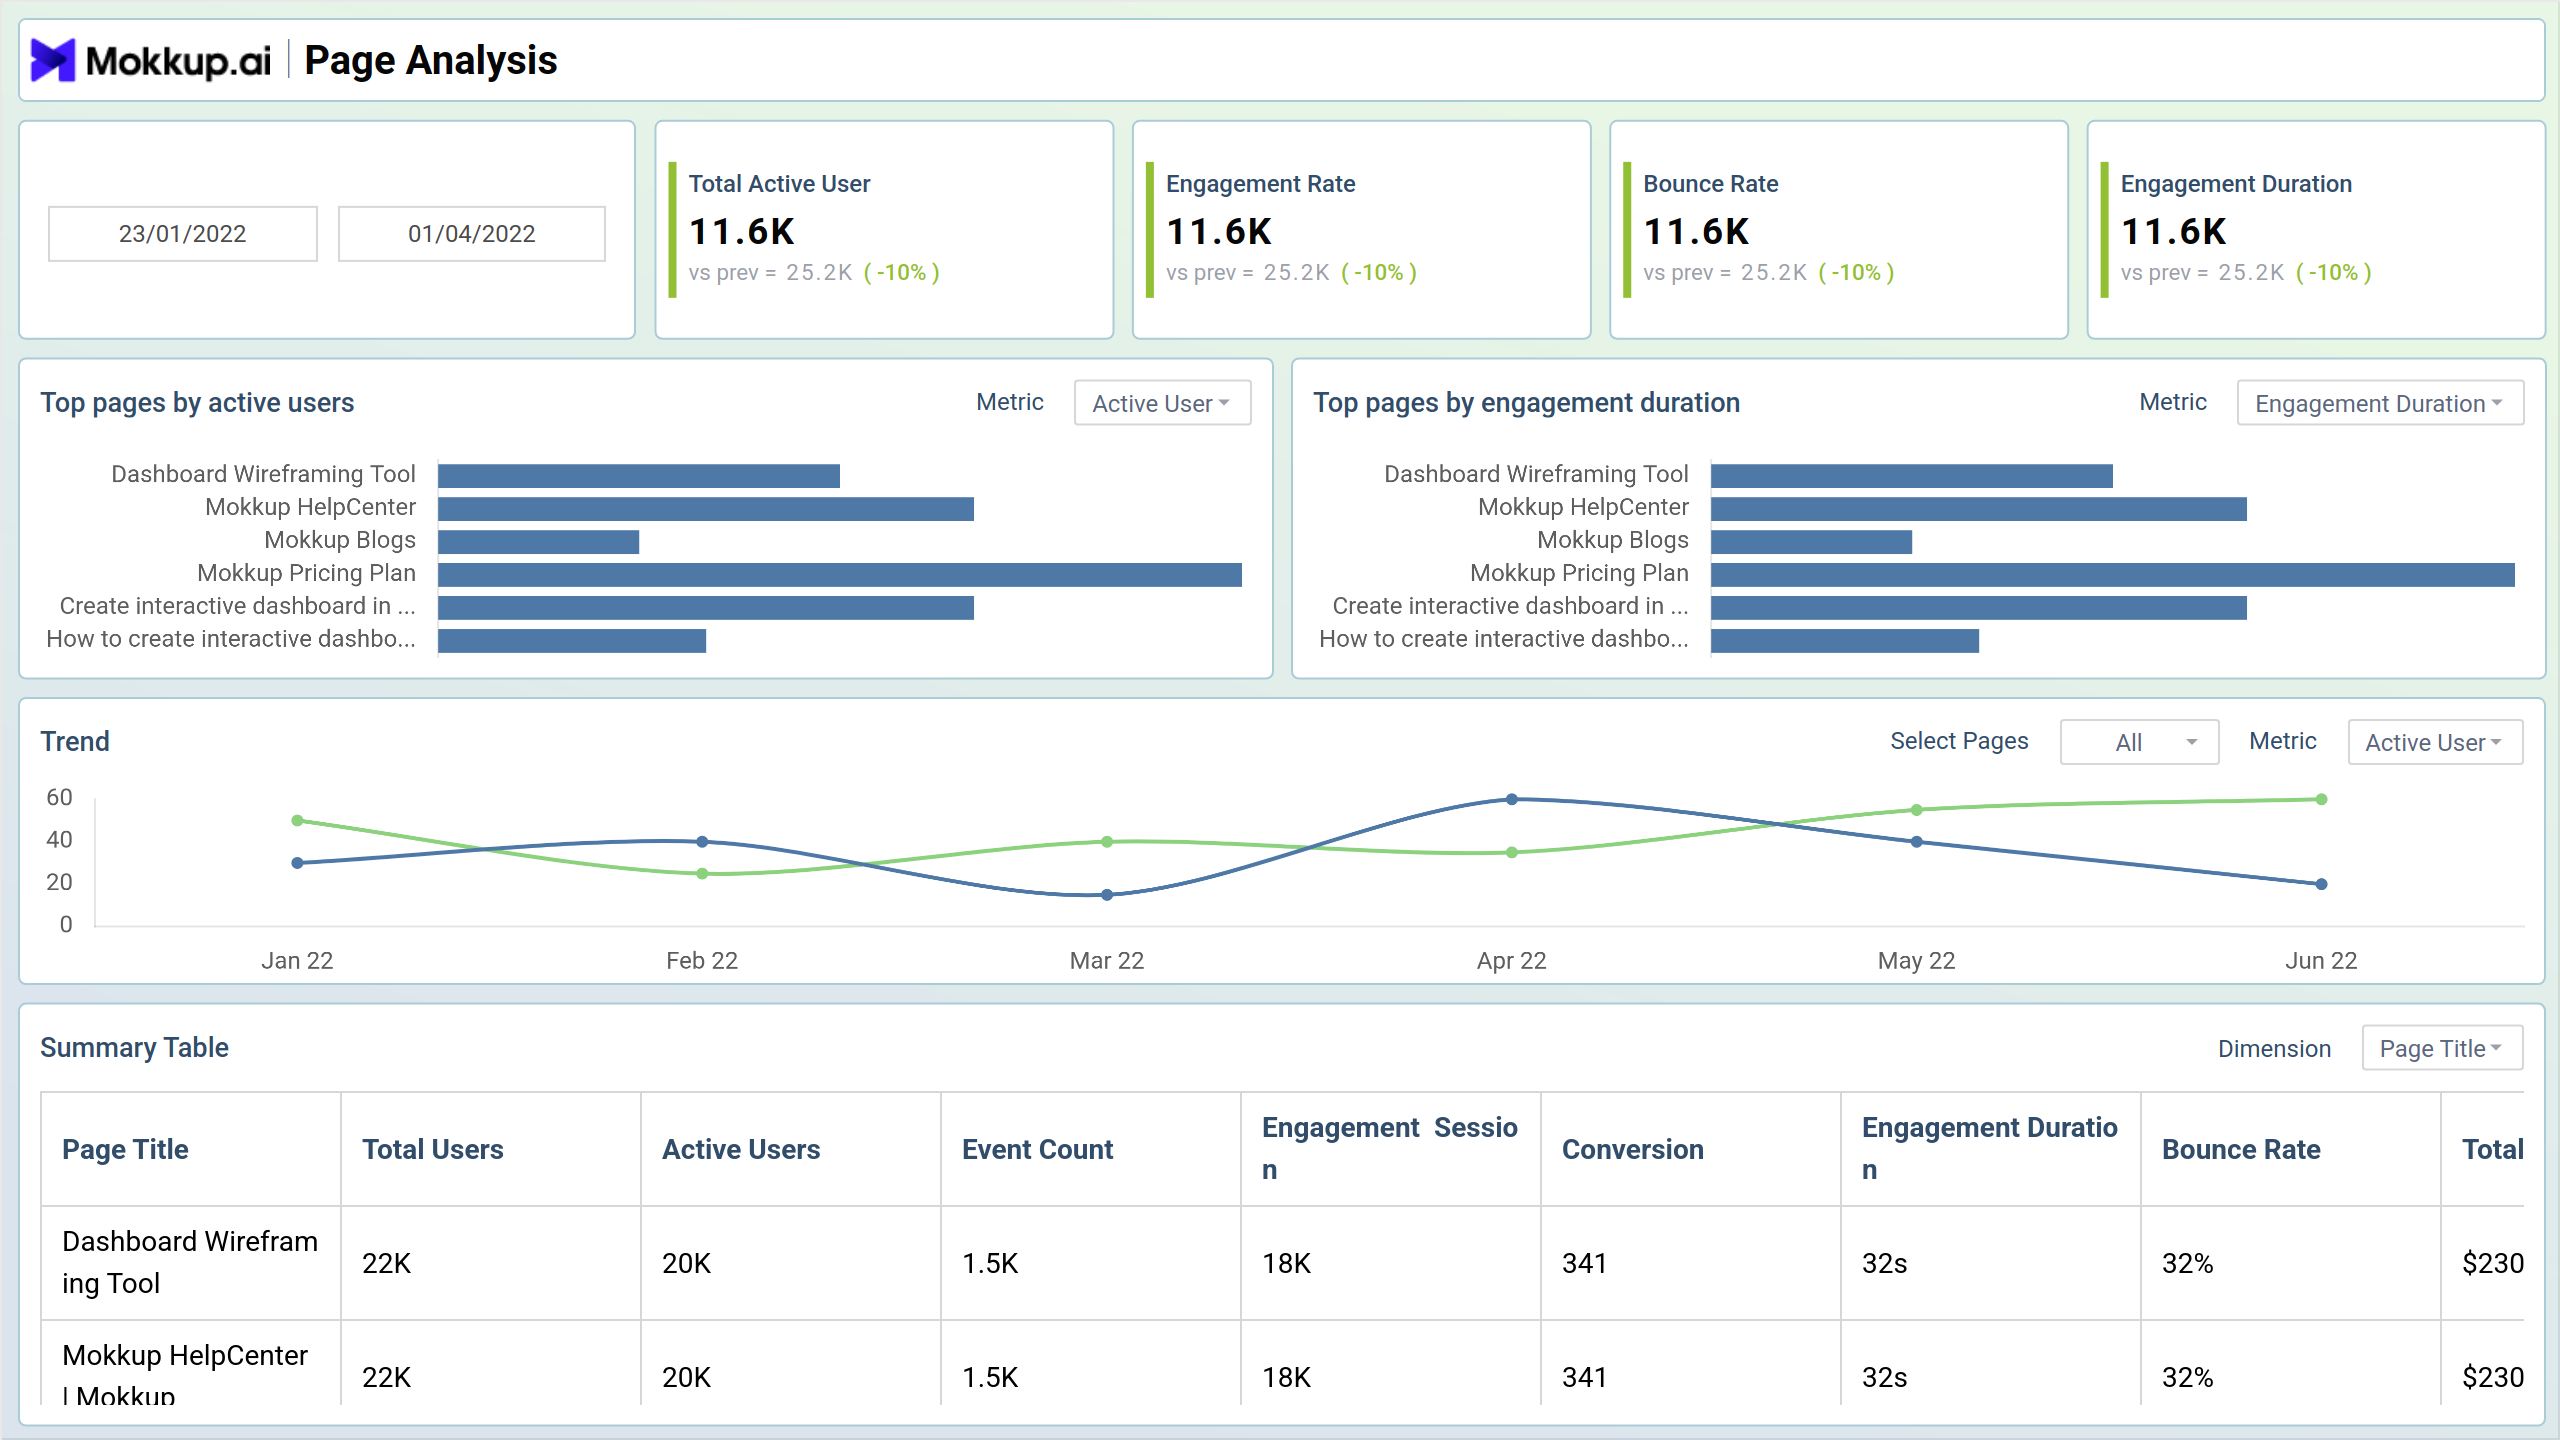The image size is (2560, 1440).
Task: Click the blue Feb 22 point on trend
Action: [x=702, y=842]
